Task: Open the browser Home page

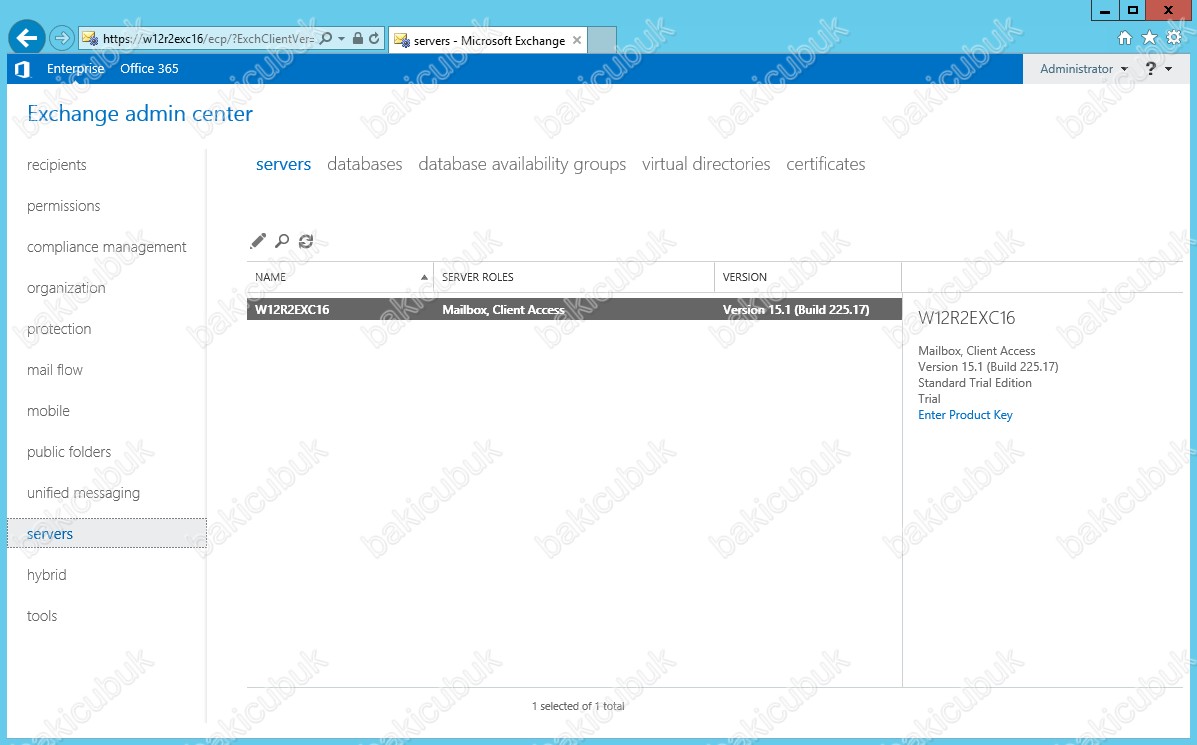Action: point(1124,38)
